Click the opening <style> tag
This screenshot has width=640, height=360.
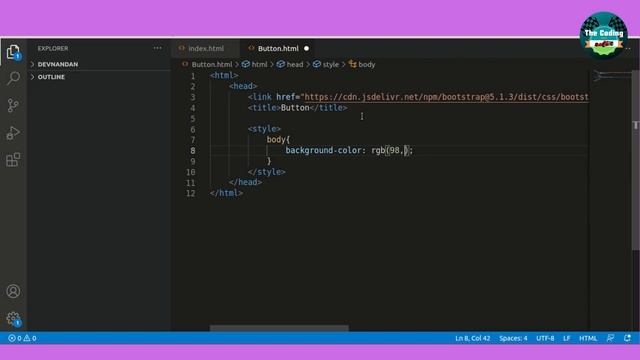coord(264,129)
